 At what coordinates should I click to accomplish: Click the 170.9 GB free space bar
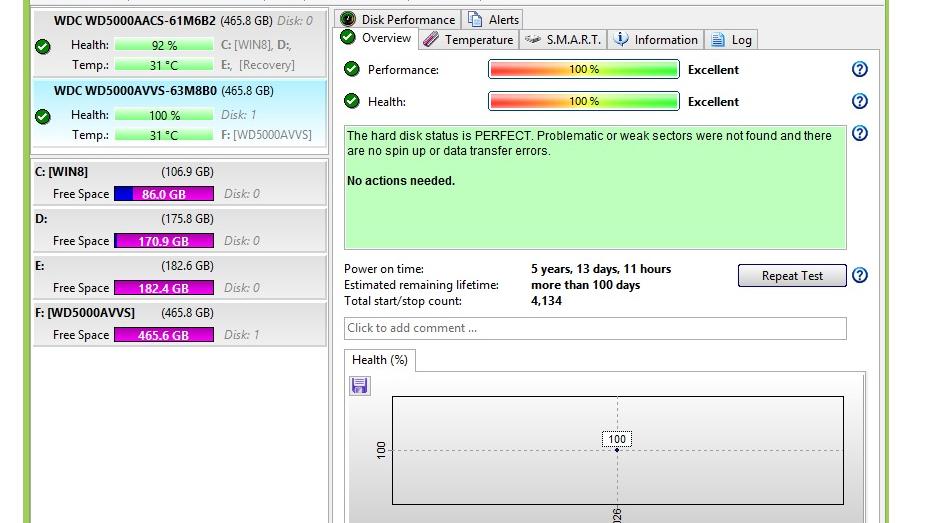tap(164, 240)
